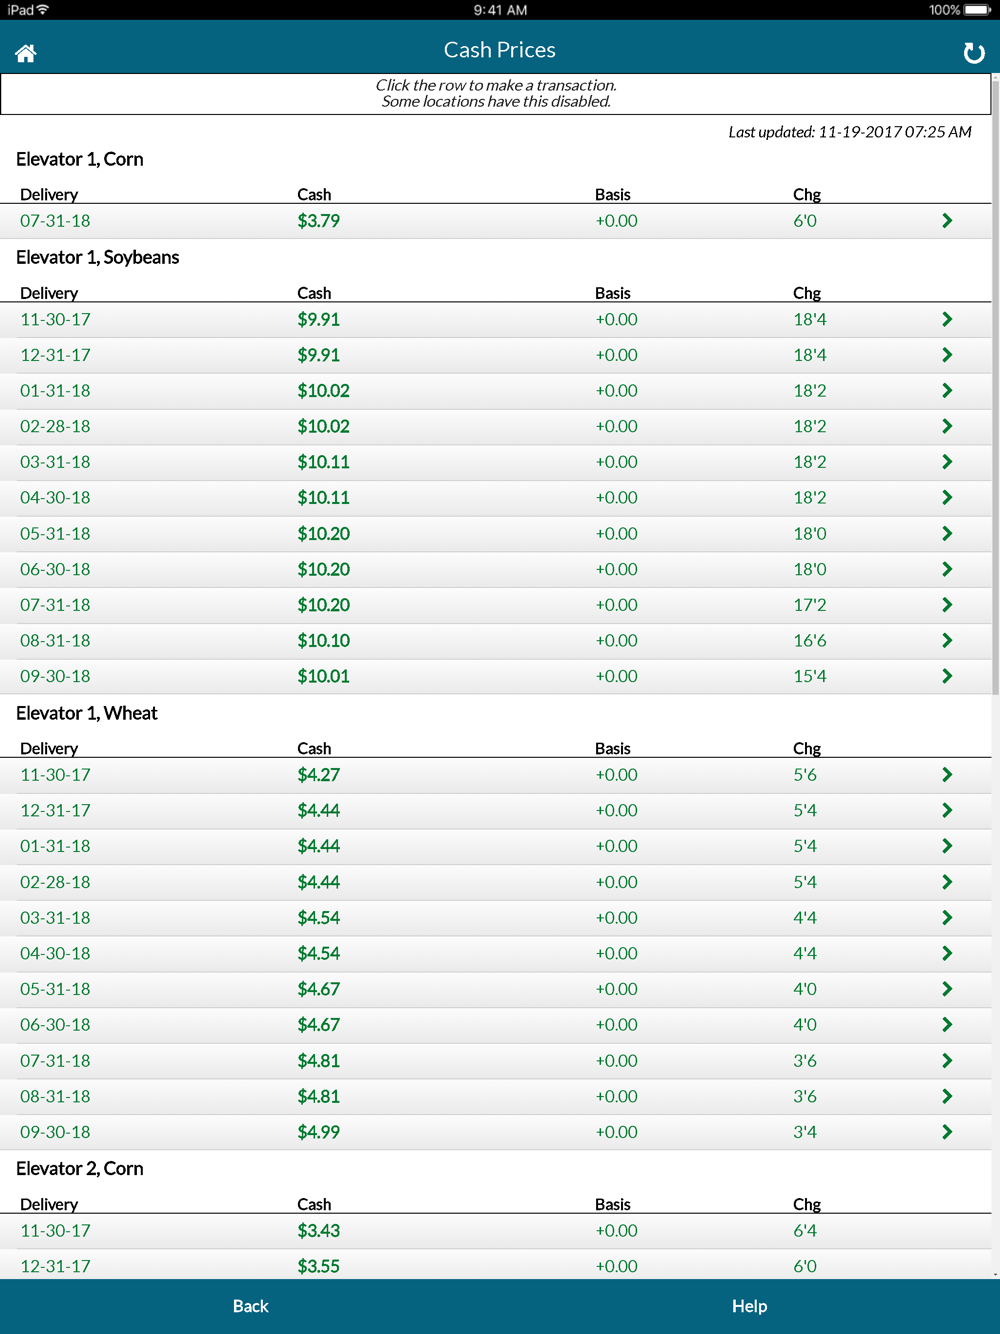Open chevron for Wheat 04-30-18 row
Viewport: 1000px width, 1334px height.
(947, 954)
